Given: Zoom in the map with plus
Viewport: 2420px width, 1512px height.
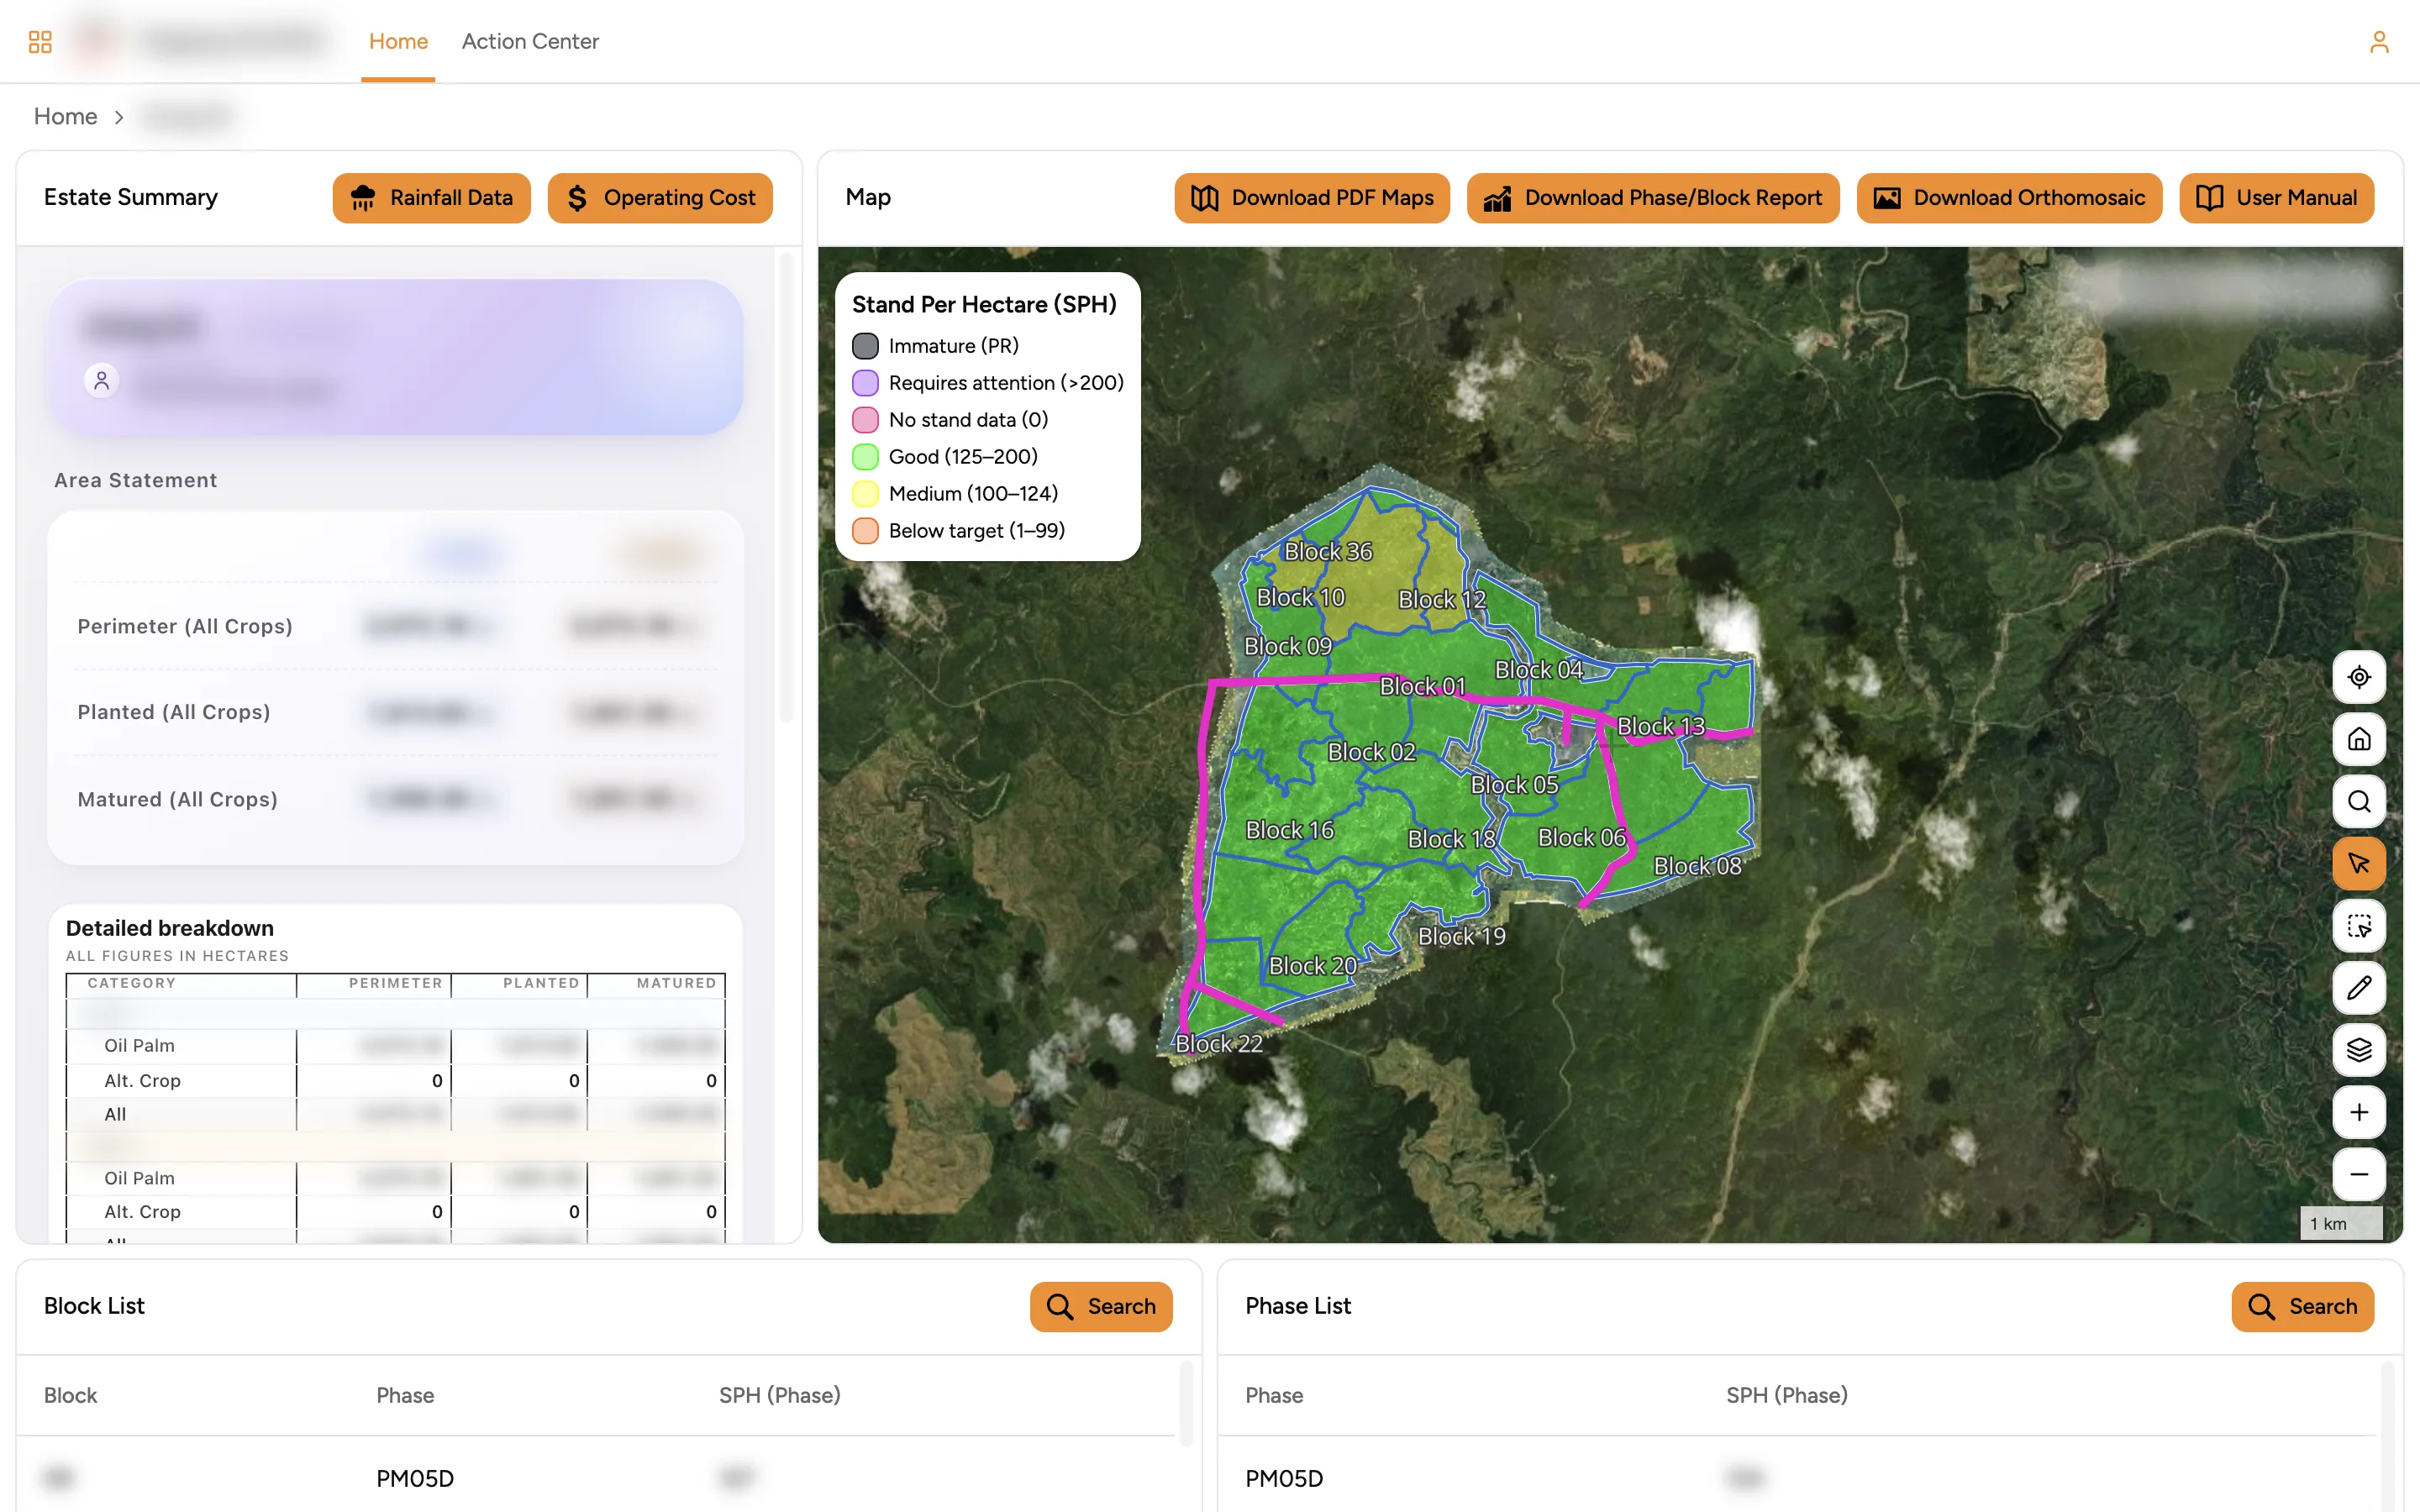Looking at the screenshot, I should tap(2358, 1112).
